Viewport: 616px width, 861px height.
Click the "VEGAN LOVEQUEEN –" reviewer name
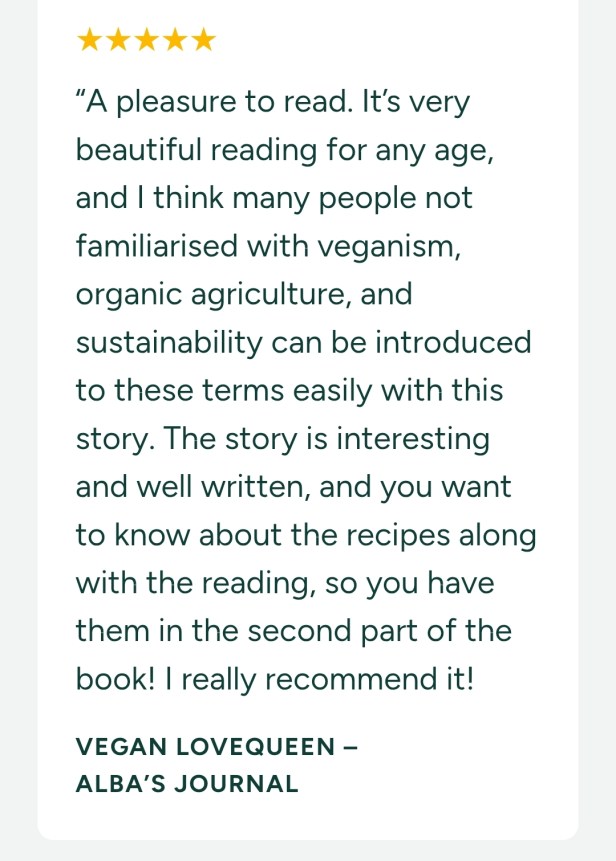tap(216, 746)
